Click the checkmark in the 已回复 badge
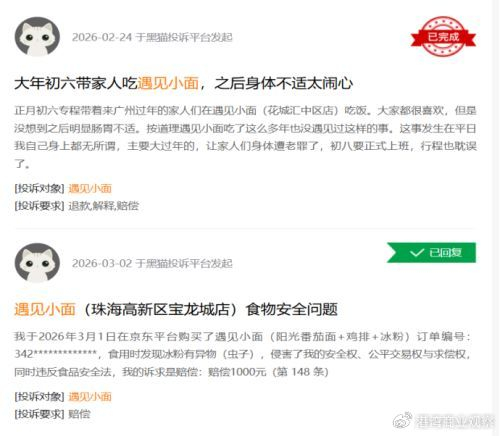Screen dimensions: 500x436 417,253
